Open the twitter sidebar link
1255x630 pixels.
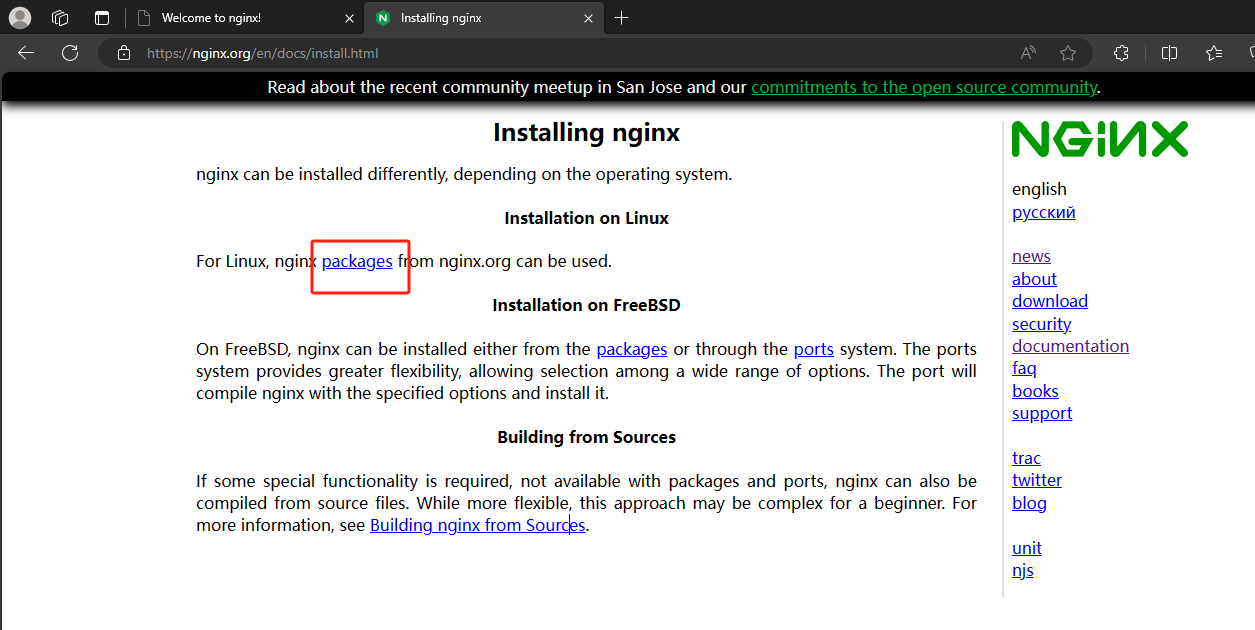tap(1037, 480)
